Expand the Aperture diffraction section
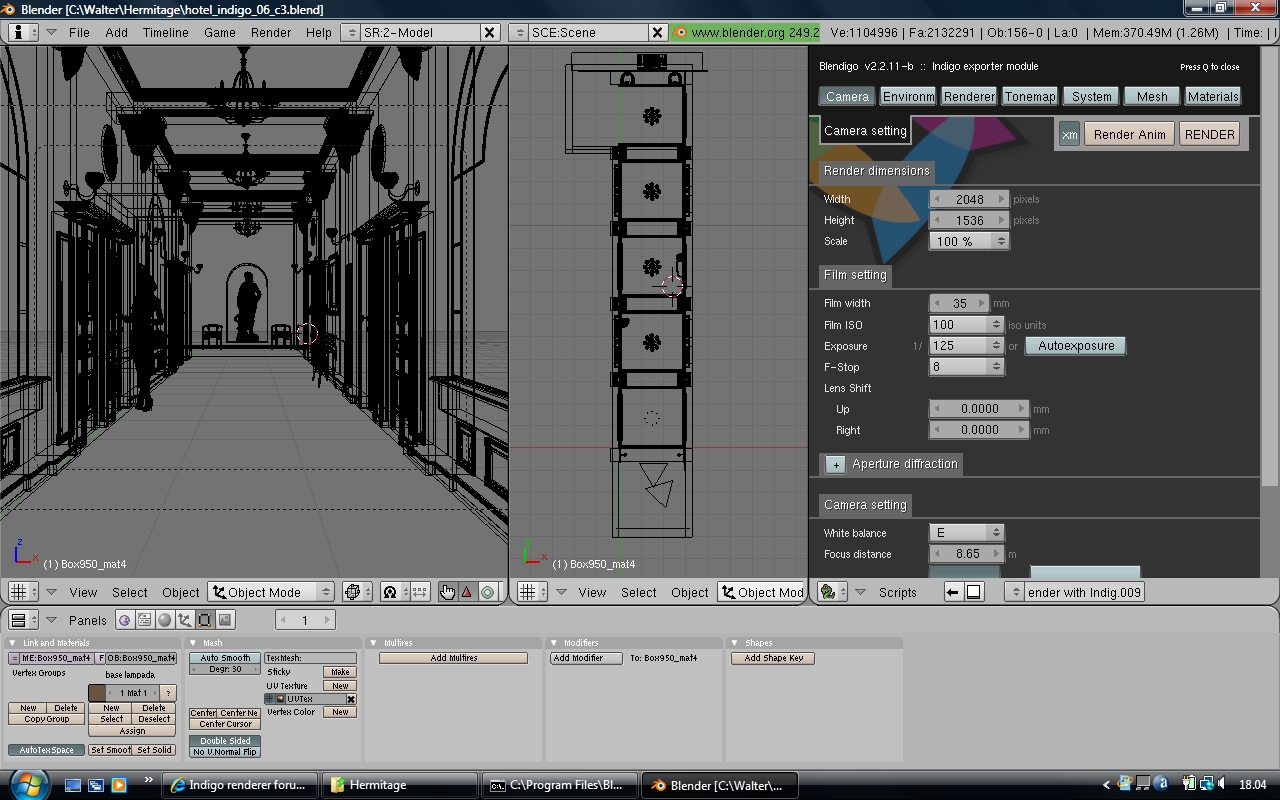 [836, 465]
